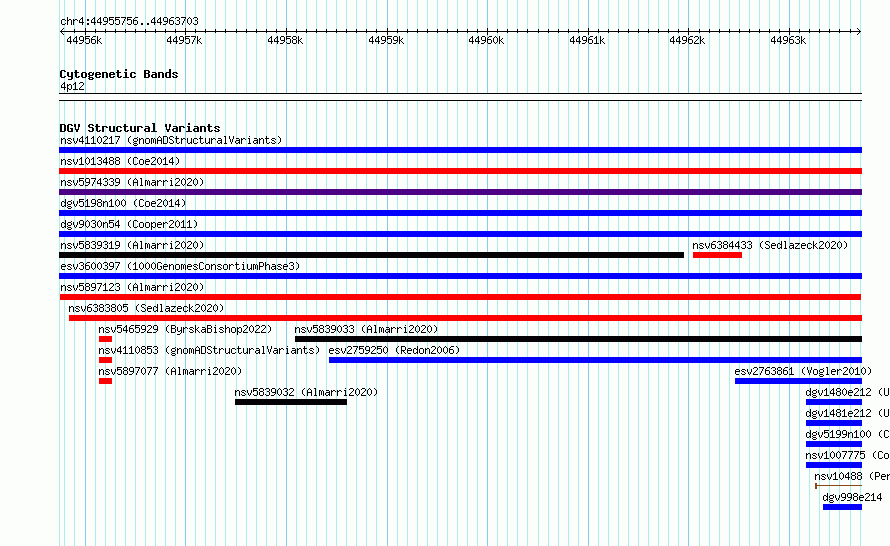Open the nsv4110217 (gnomADStructuralVariants) label
Image resolution: width=890 pixels, height=546 pixels.
[171, 140]
